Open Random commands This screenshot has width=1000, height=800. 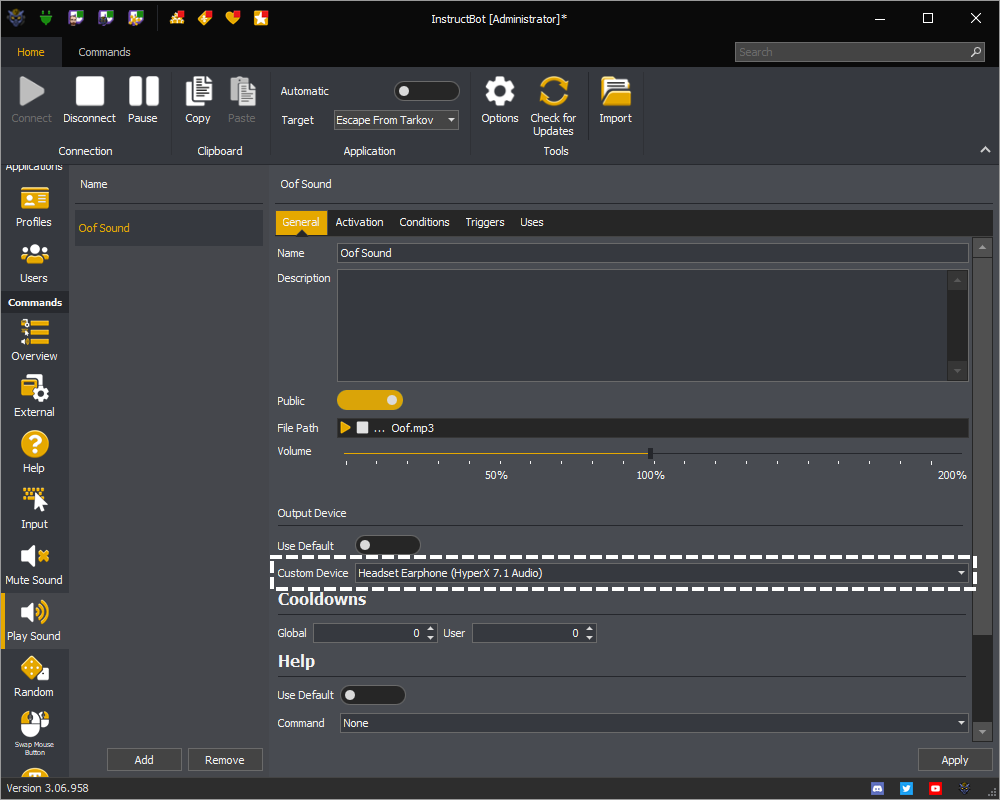point(34,676)
